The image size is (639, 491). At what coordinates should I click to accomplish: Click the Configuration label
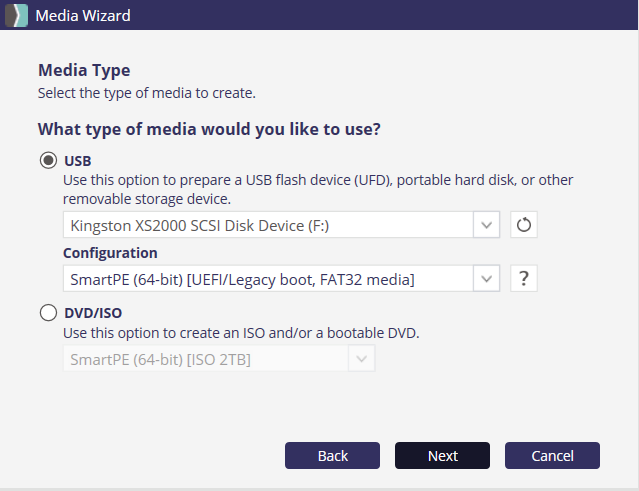tap(110, 253)
